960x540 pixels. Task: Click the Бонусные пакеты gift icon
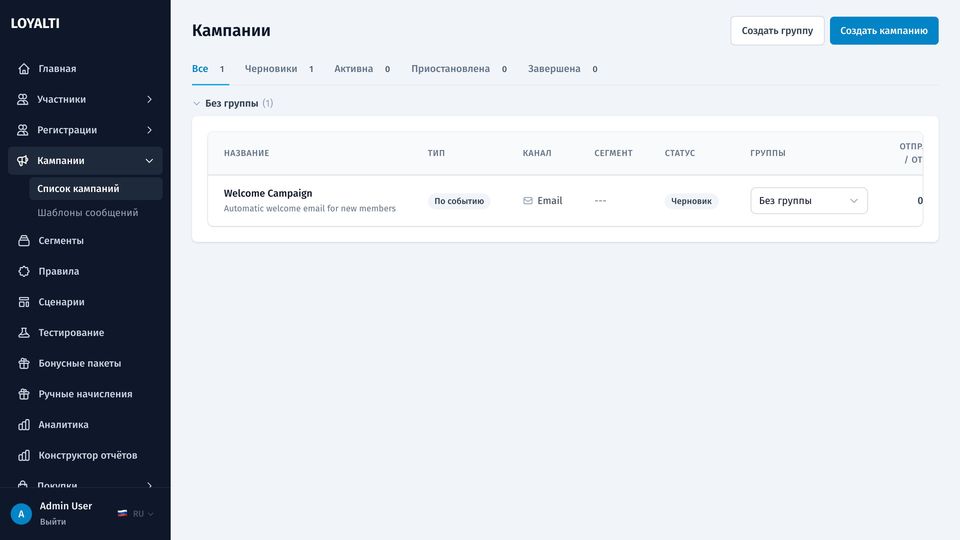pos(24,363)
